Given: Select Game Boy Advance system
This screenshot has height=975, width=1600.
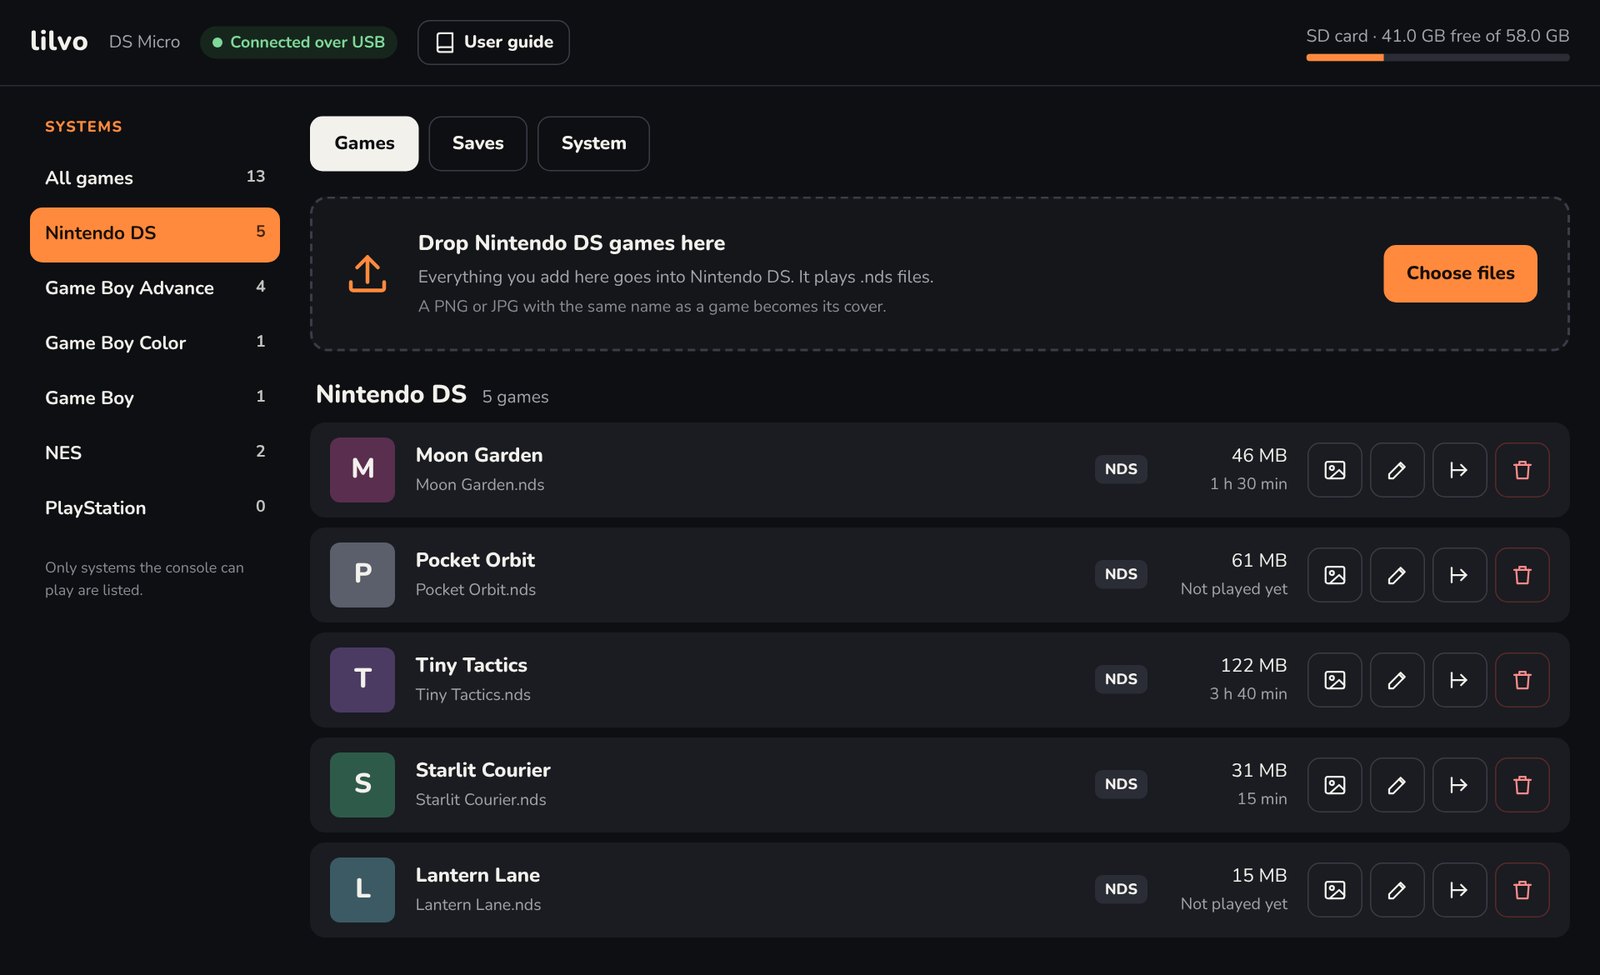Looking at the screenshot, I should tap(155, 288).
